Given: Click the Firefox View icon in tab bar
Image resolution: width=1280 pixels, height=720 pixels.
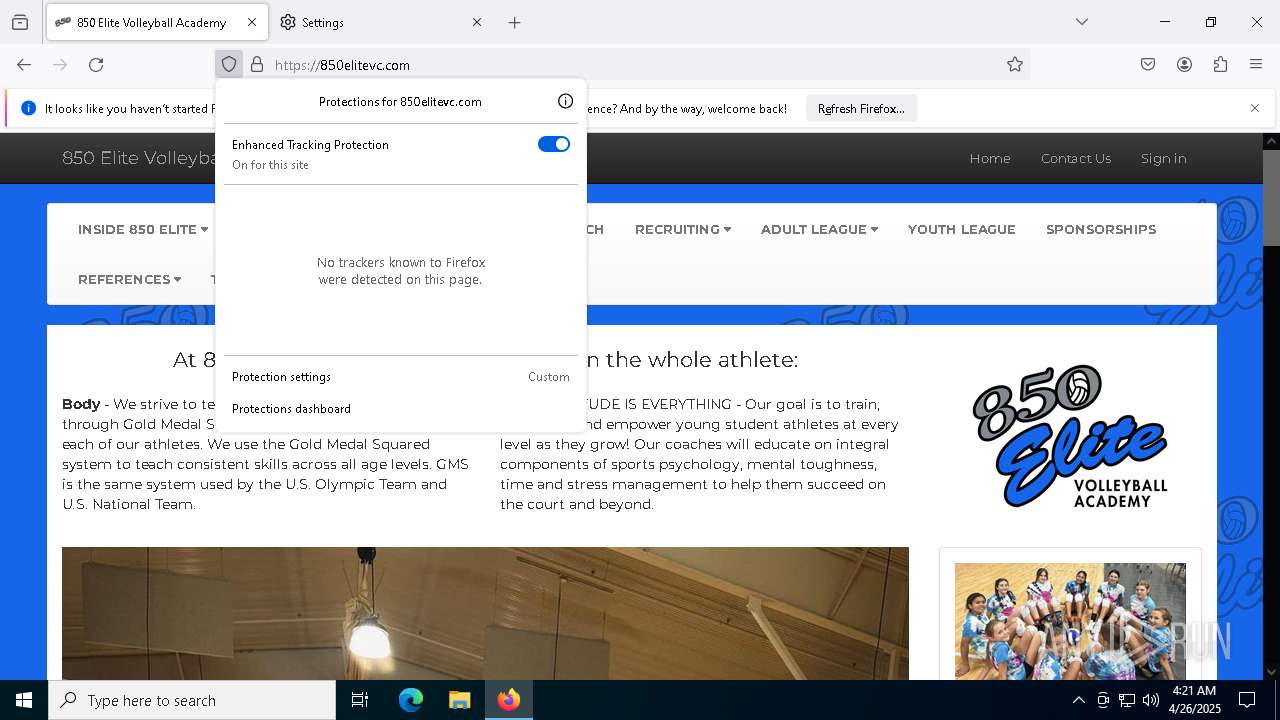Looking at the screenshot, I should (x=20, y=22).
